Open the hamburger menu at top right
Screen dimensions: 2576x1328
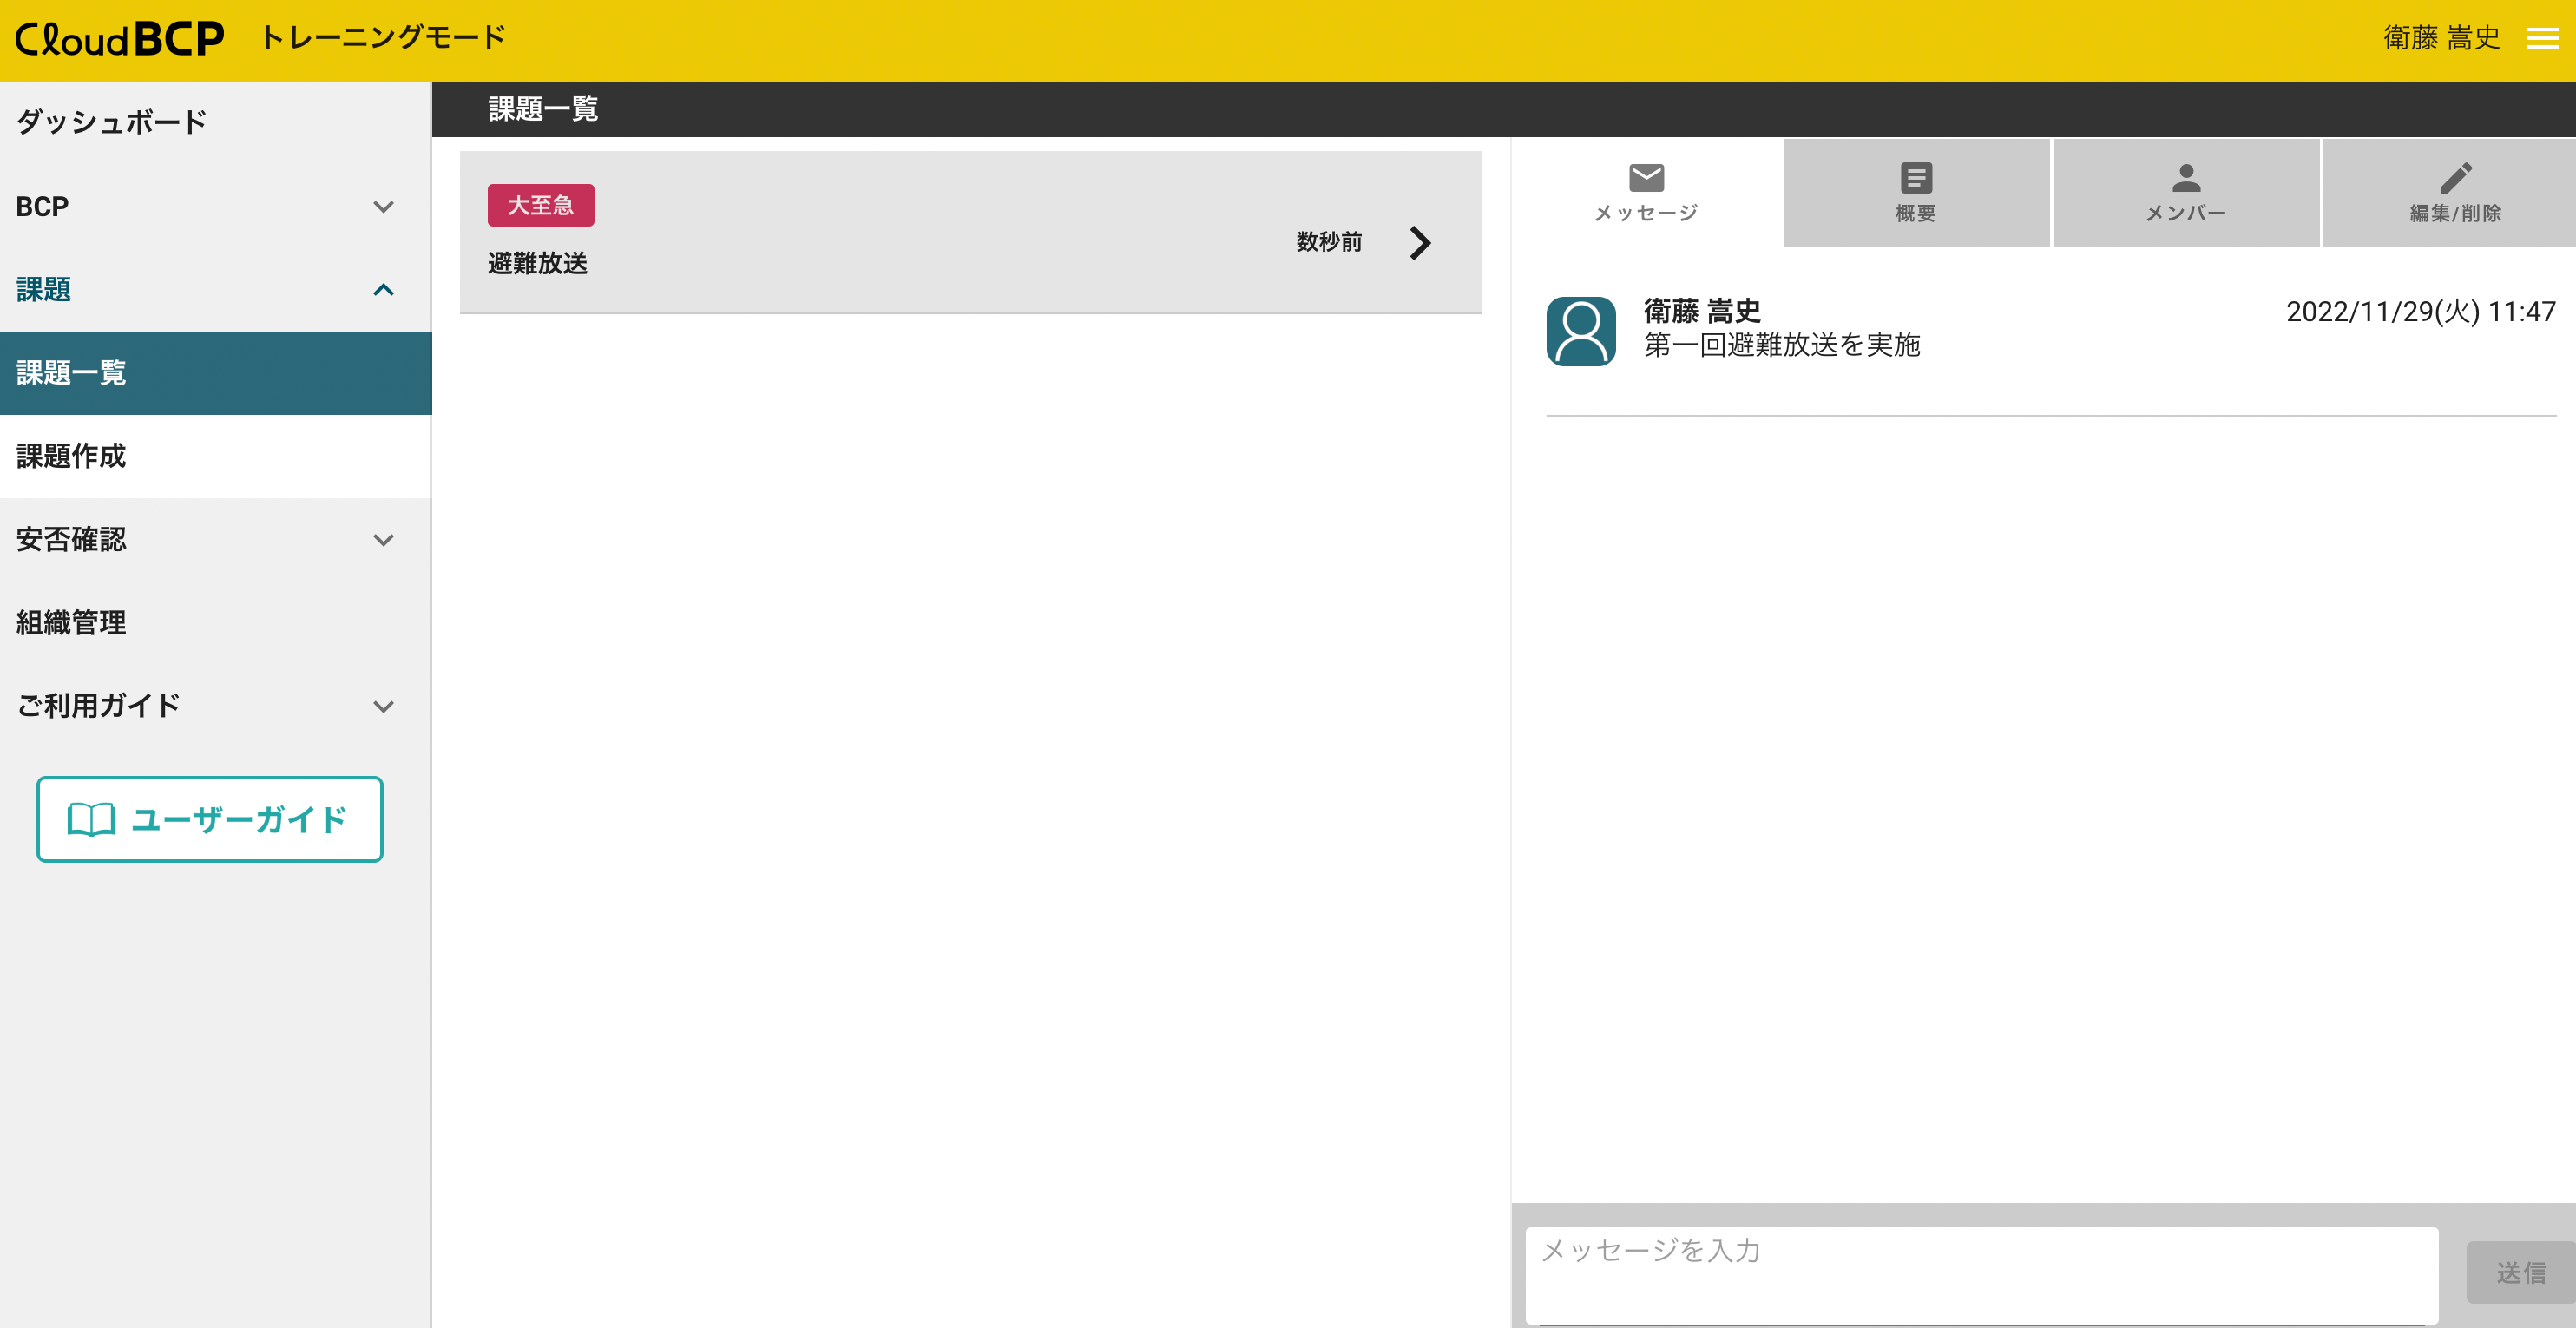click(2542, 38)
